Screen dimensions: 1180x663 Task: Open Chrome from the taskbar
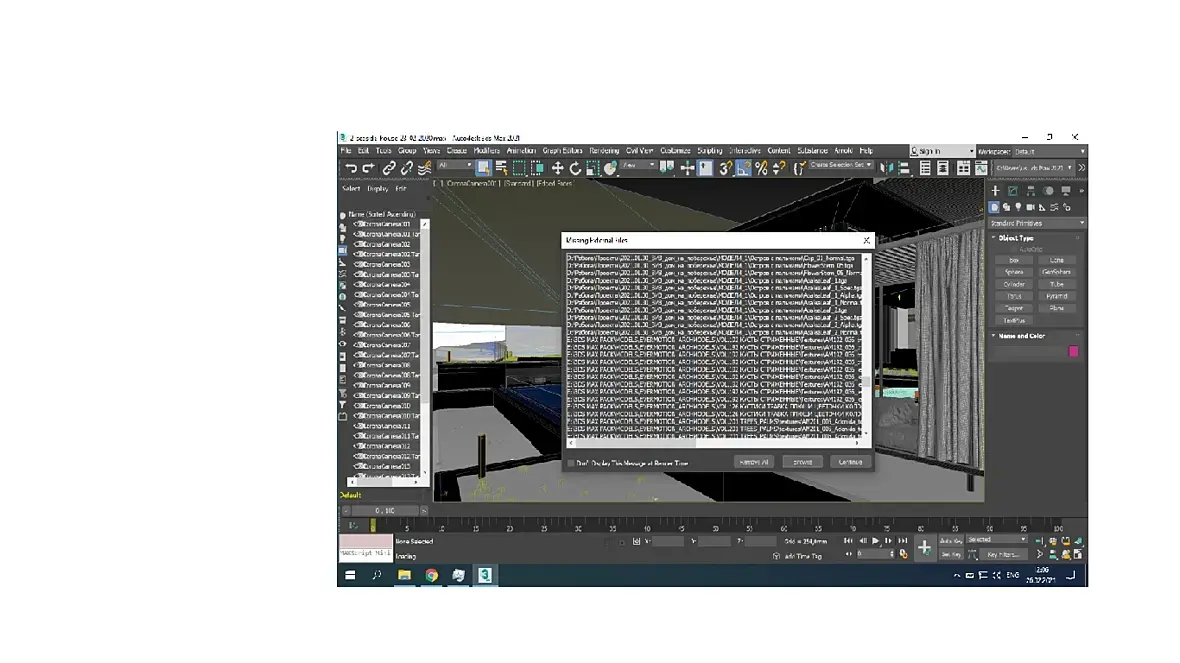(431, 576)
